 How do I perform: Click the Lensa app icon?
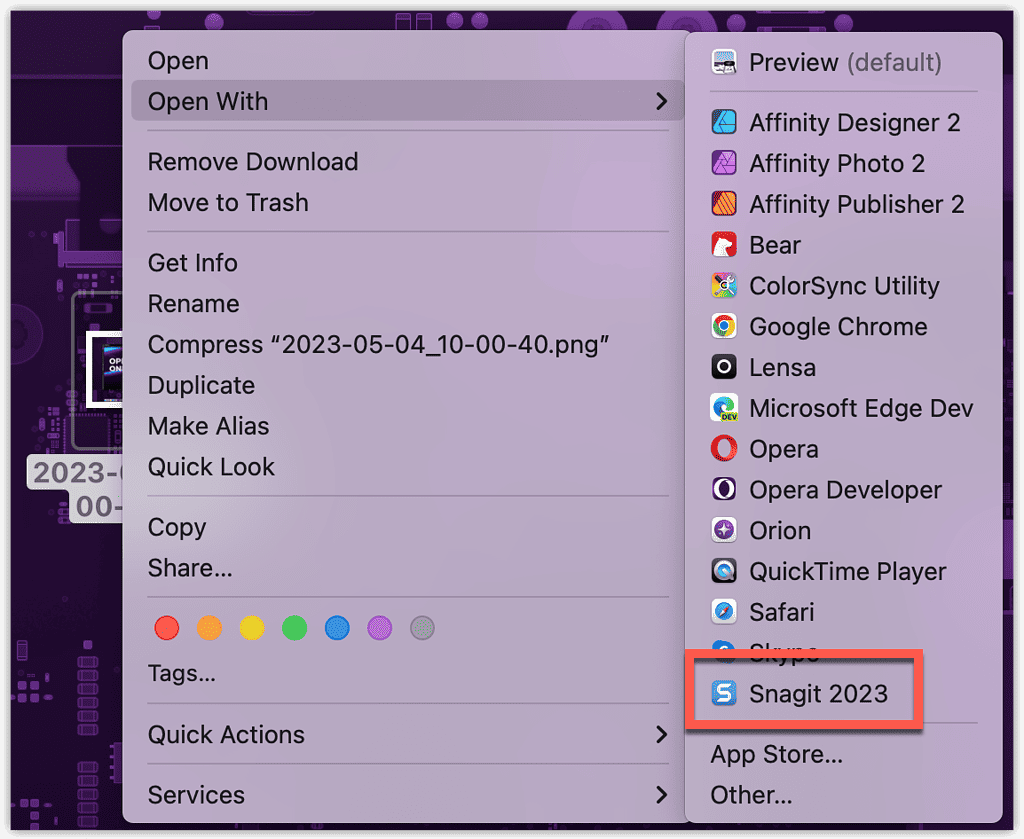click(724, 367)
